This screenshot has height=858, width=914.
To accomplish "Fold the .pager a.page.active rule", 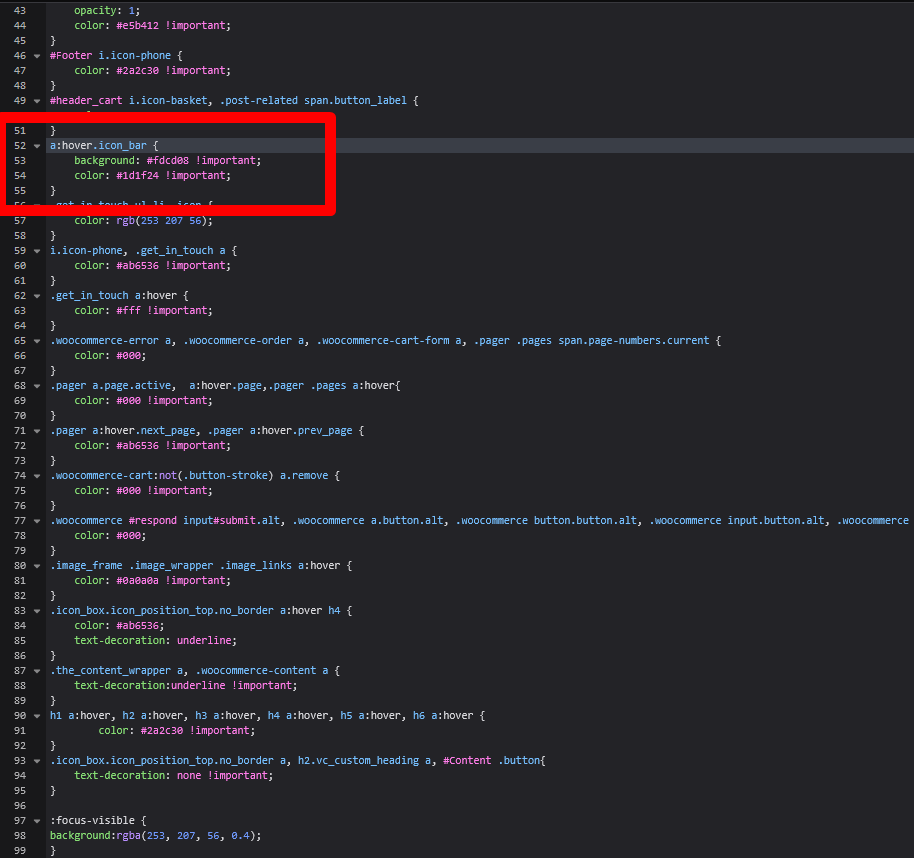I will [37, 385].
